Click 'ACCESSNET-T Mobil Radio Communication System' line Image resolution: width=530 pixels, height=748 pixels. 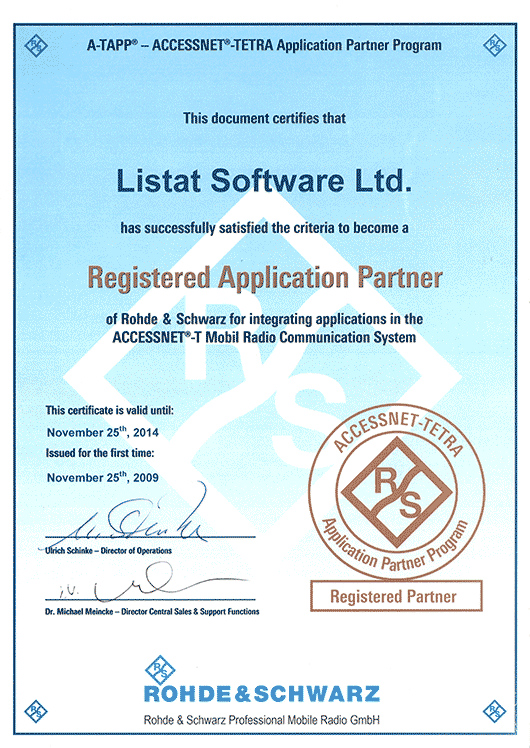(264, 337)
